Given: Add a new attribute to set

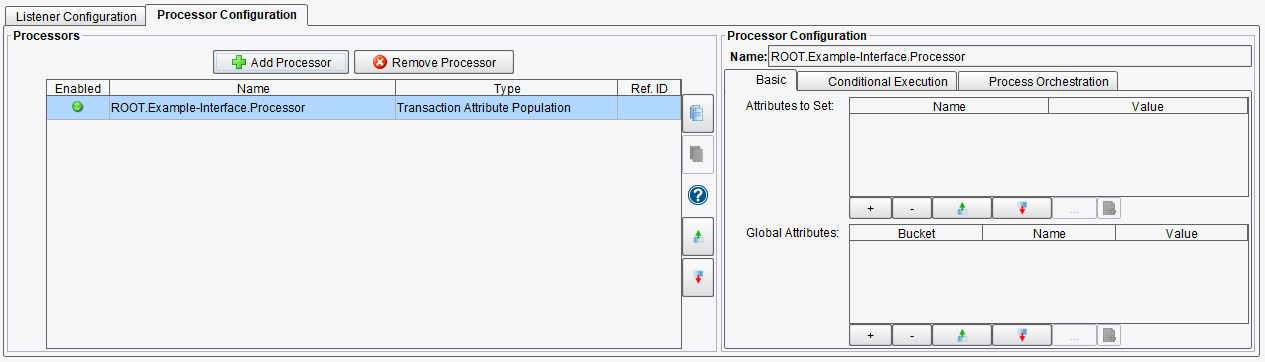Looking at the screenshot, I should (x=870, y=208).
